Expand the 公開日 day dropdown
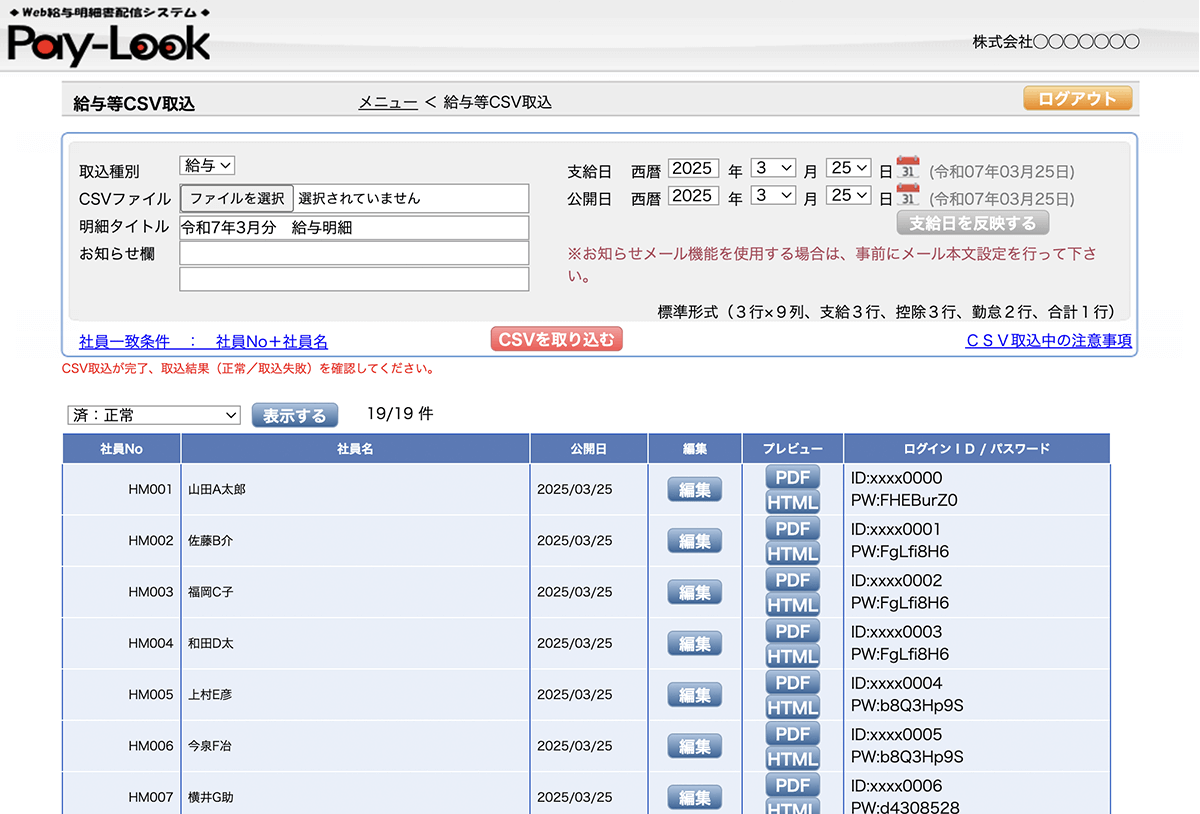Viewport: 1200px width, 814px height. tap(849, 196)
